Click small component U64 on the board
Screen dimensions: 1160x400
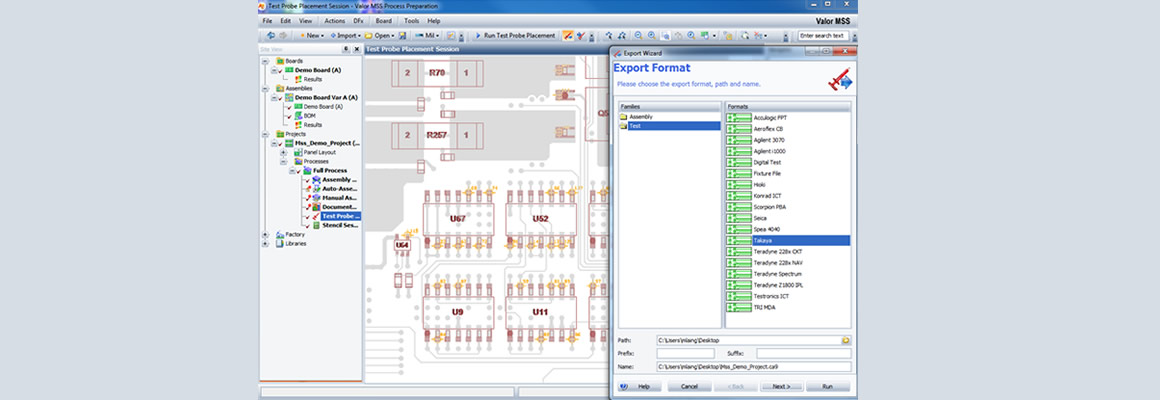[402, 245]
